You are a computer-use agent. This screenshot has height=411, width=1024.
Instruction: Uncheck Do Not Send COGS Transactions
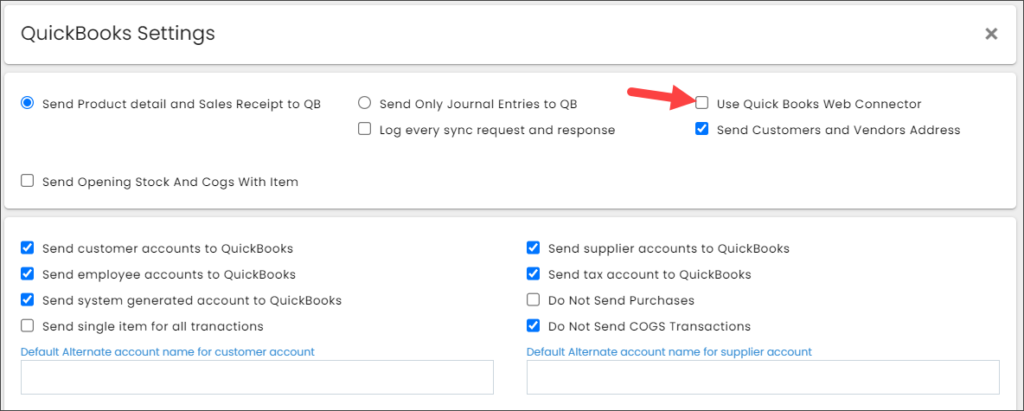(534, 326)
